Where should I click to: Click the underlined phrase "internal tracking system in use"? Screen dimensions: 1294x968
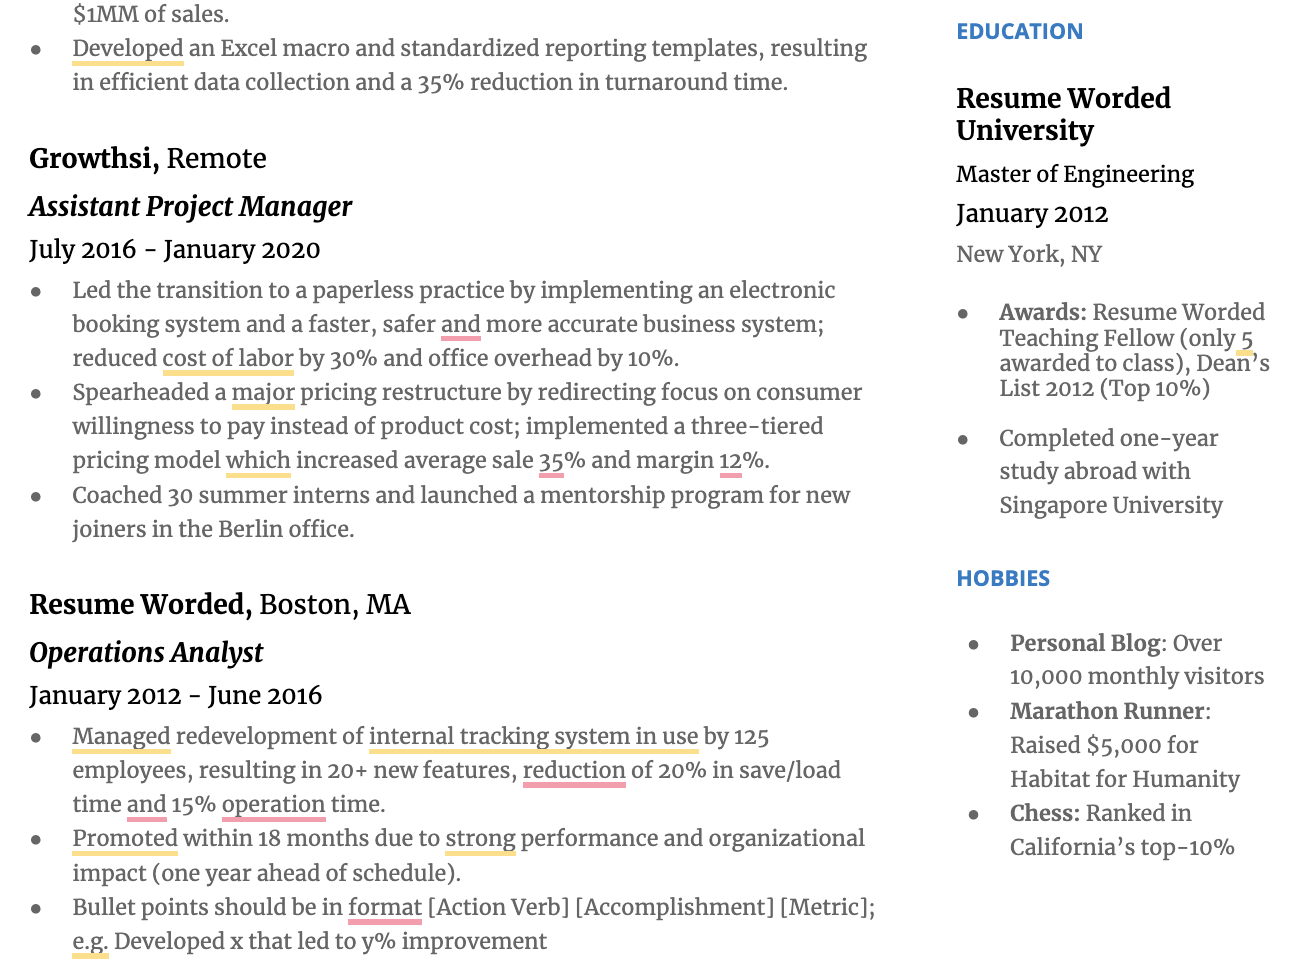(x=533, y=737)
